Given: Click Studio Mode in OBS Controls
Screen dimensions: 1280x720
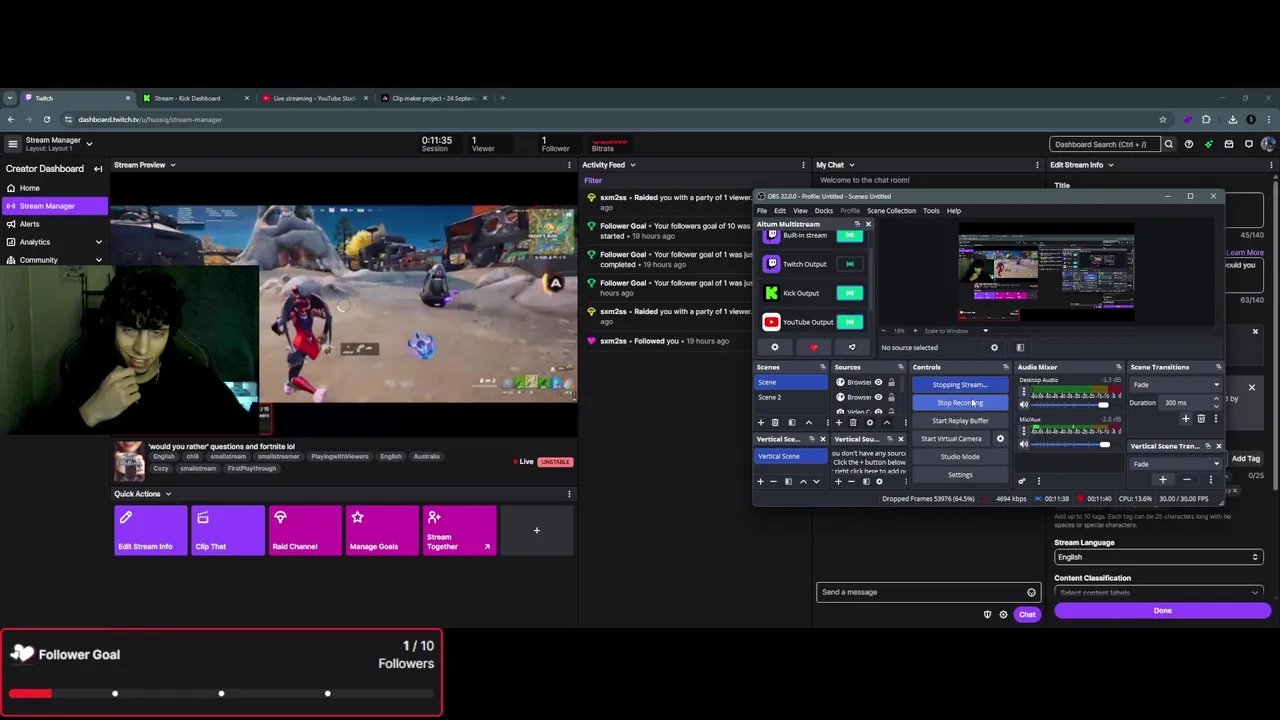Looking at the screenshot, I should [960, 457].
